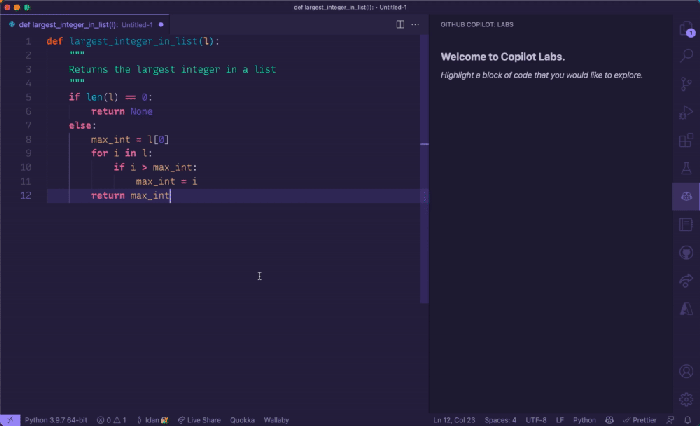
Task: Open the Azure view icon
Action: 686,309
